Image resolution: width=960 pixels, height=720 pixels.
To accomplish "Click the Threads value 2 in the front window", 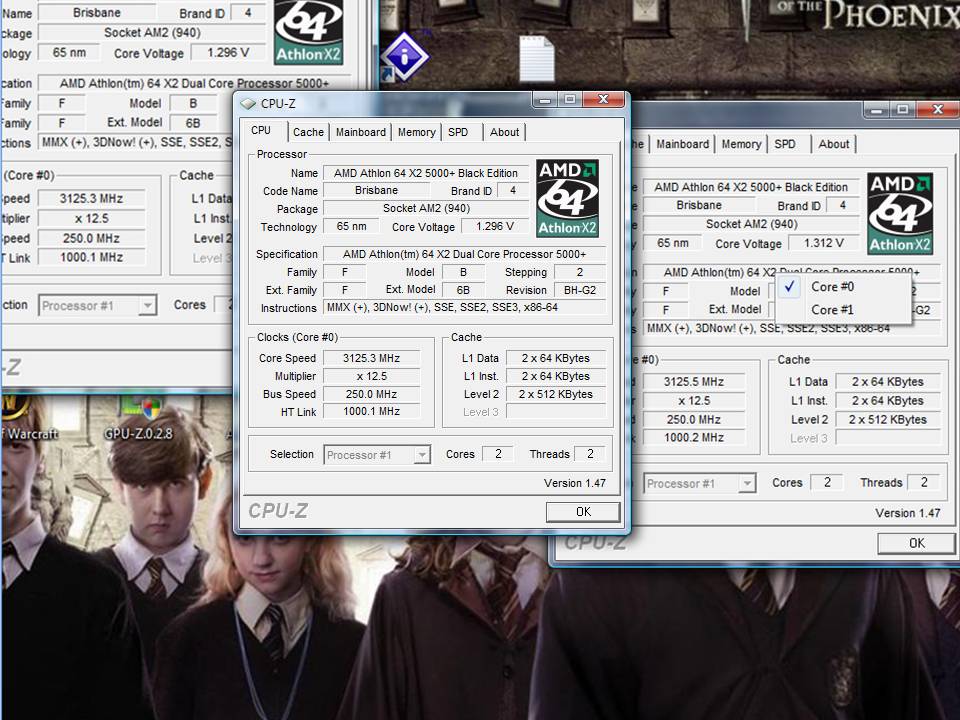I will (x=590, y=454).
